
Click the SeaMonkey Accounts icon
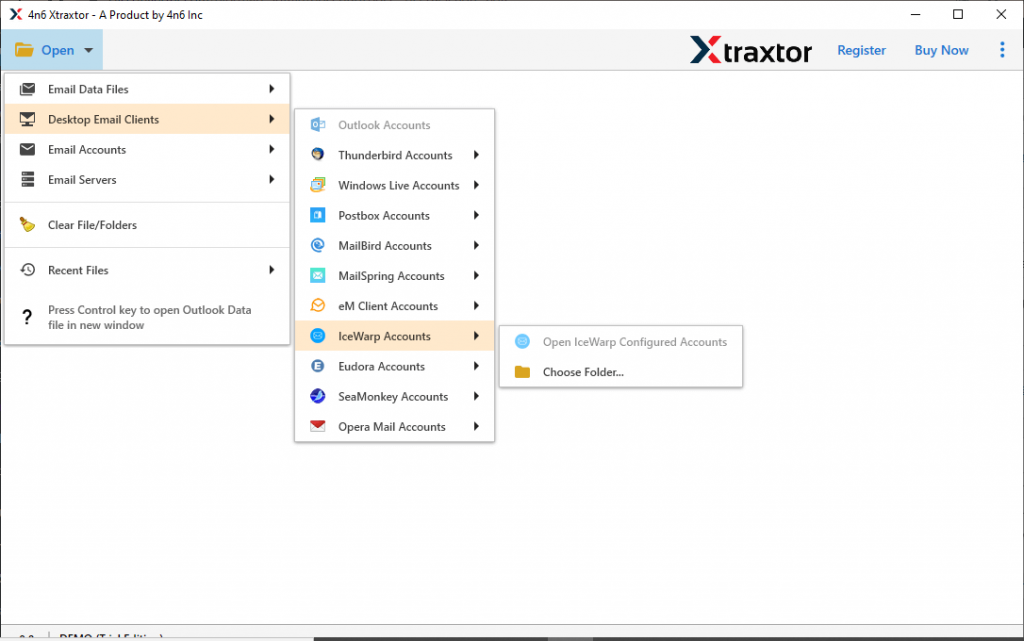click(320, 396)
